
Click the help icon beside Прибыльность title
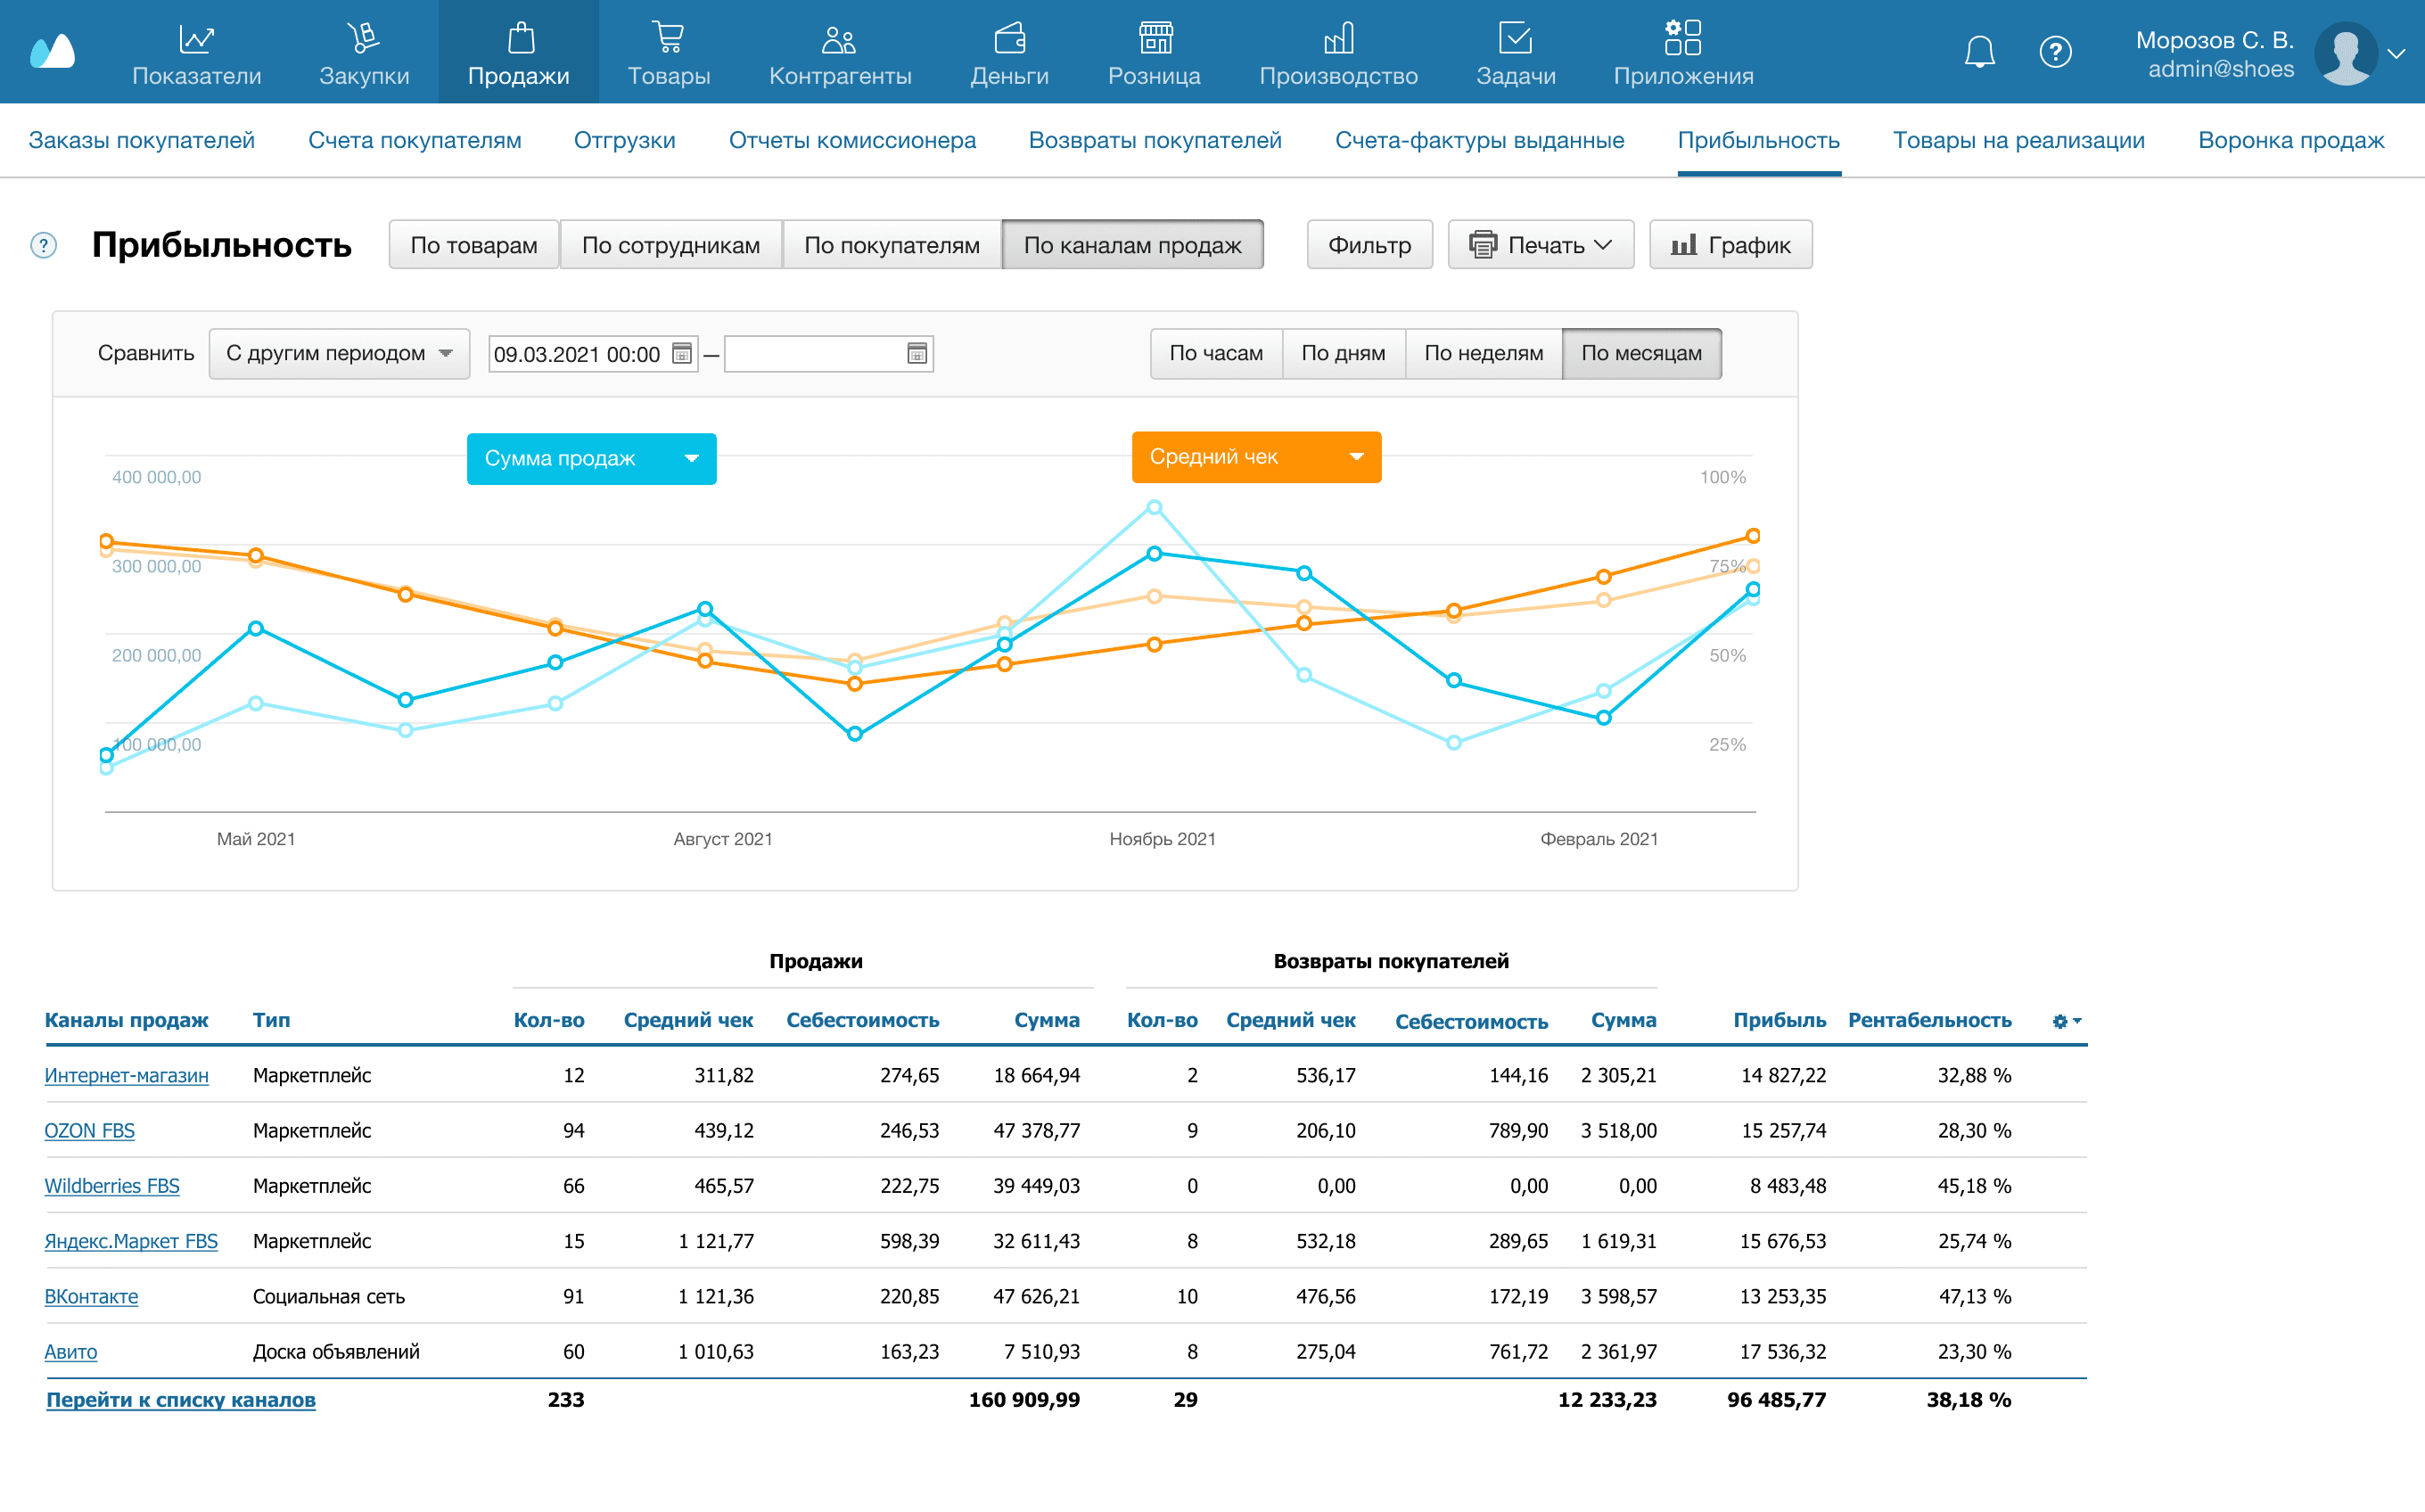tap(43, 245)
